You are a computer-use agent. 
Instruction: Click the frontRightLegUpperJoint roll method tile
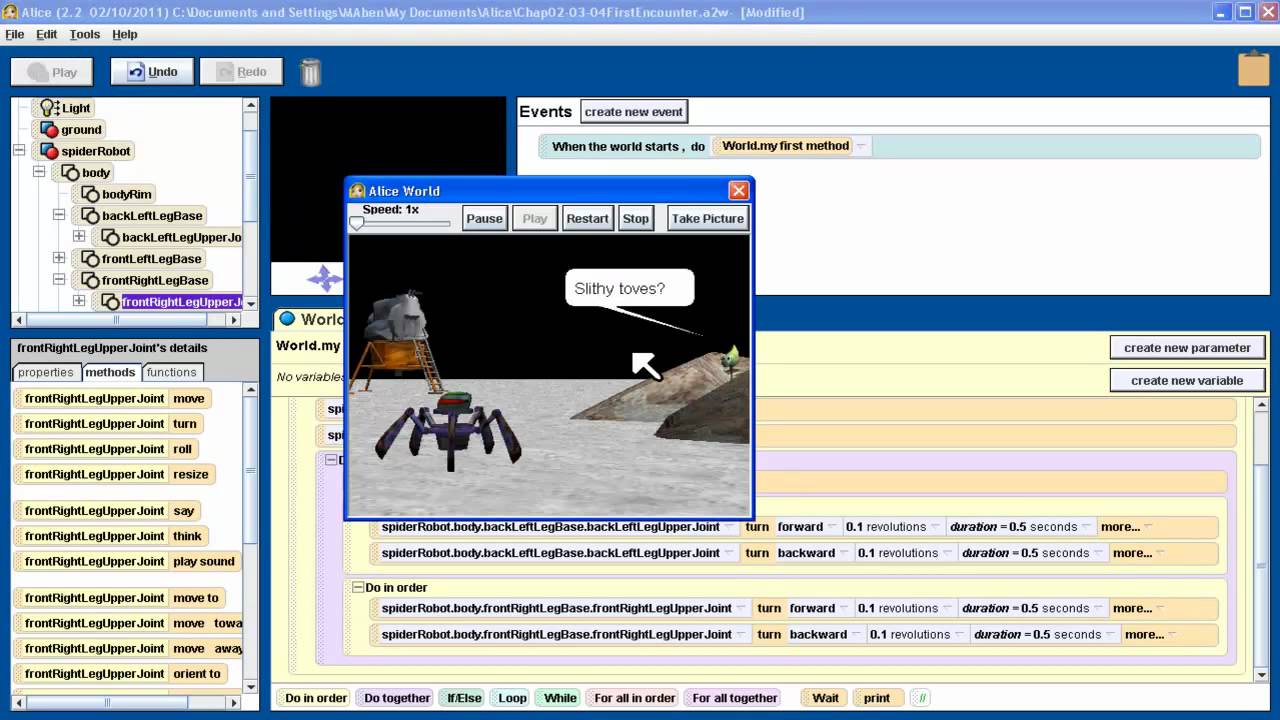[x=108, y=449]
